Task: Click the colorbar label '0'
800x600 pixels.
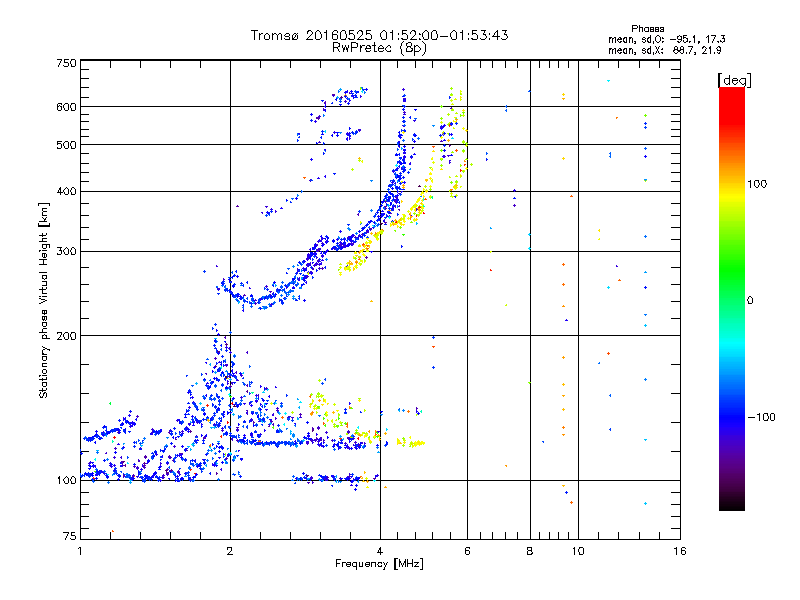Action: [750, 301]
